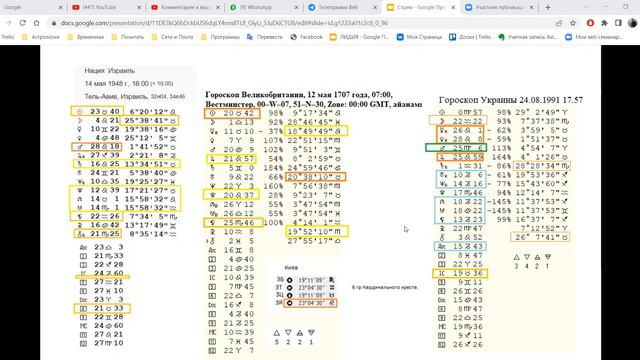The image size is (640, 360).
Task: Open the Перевести translate bookmark
Action: point(265,37)
